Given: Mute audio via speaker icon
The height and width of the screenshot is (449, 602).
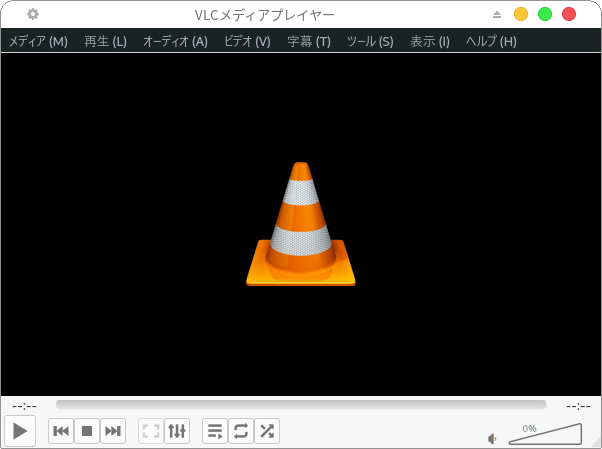Looking at the screenshot, I should click(x=493, y=438).
